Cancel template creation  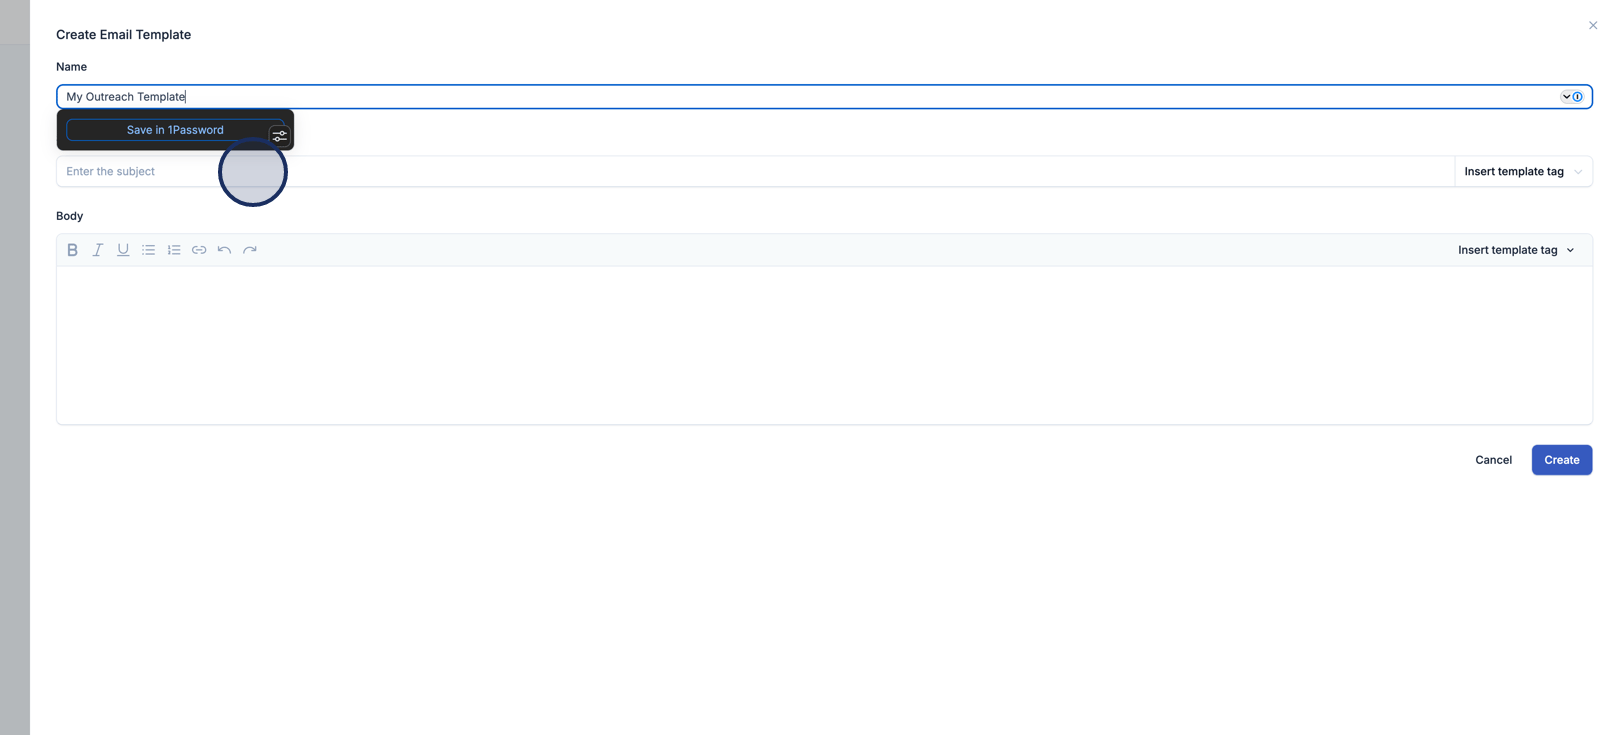(x=1493, y=460)
